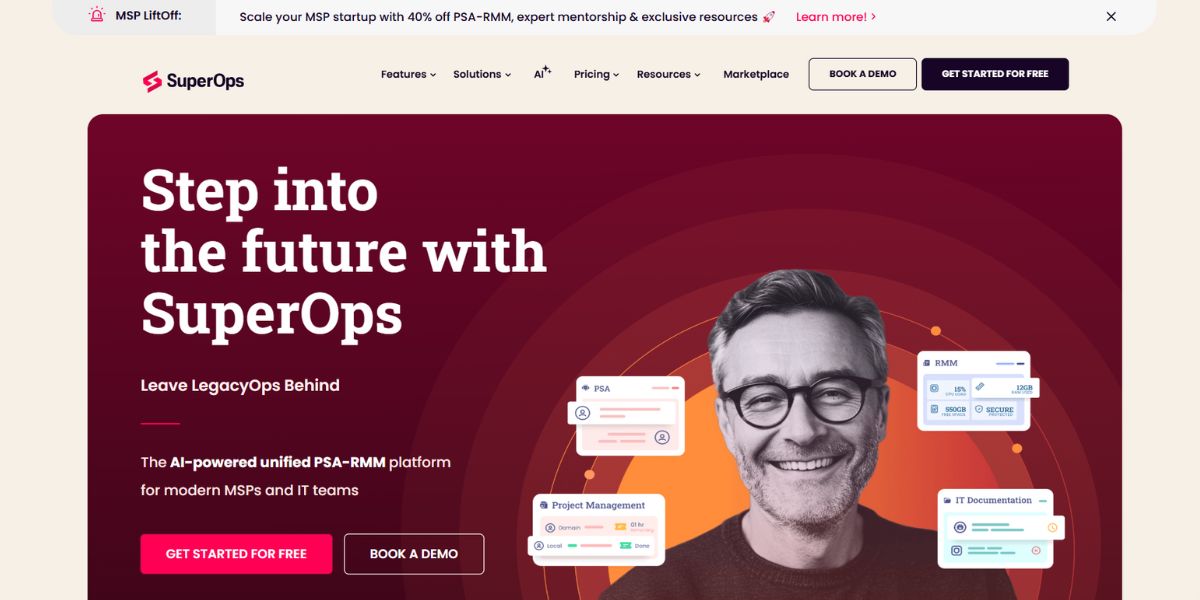Open the AI menu item
The height and width of the screenshot is (600, 1200).
point(542,73)
